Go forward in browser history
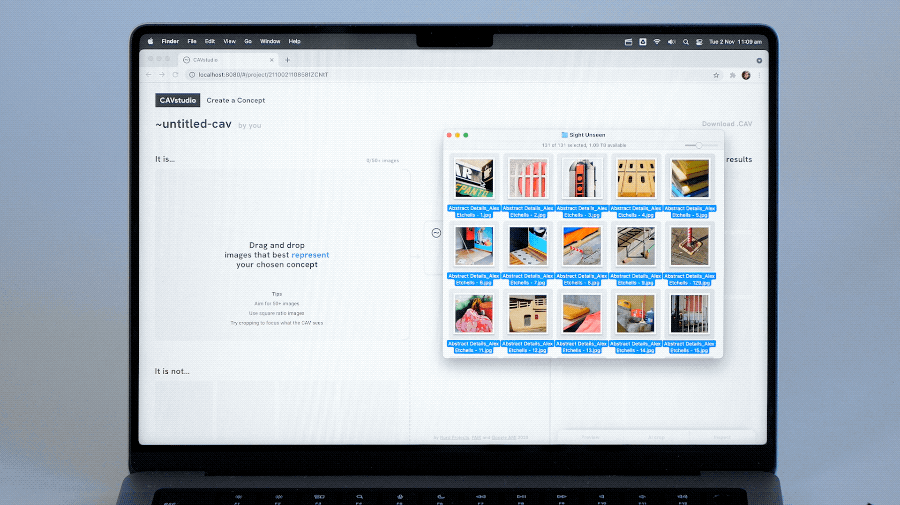900x505 pixels. tap(162, 75)
